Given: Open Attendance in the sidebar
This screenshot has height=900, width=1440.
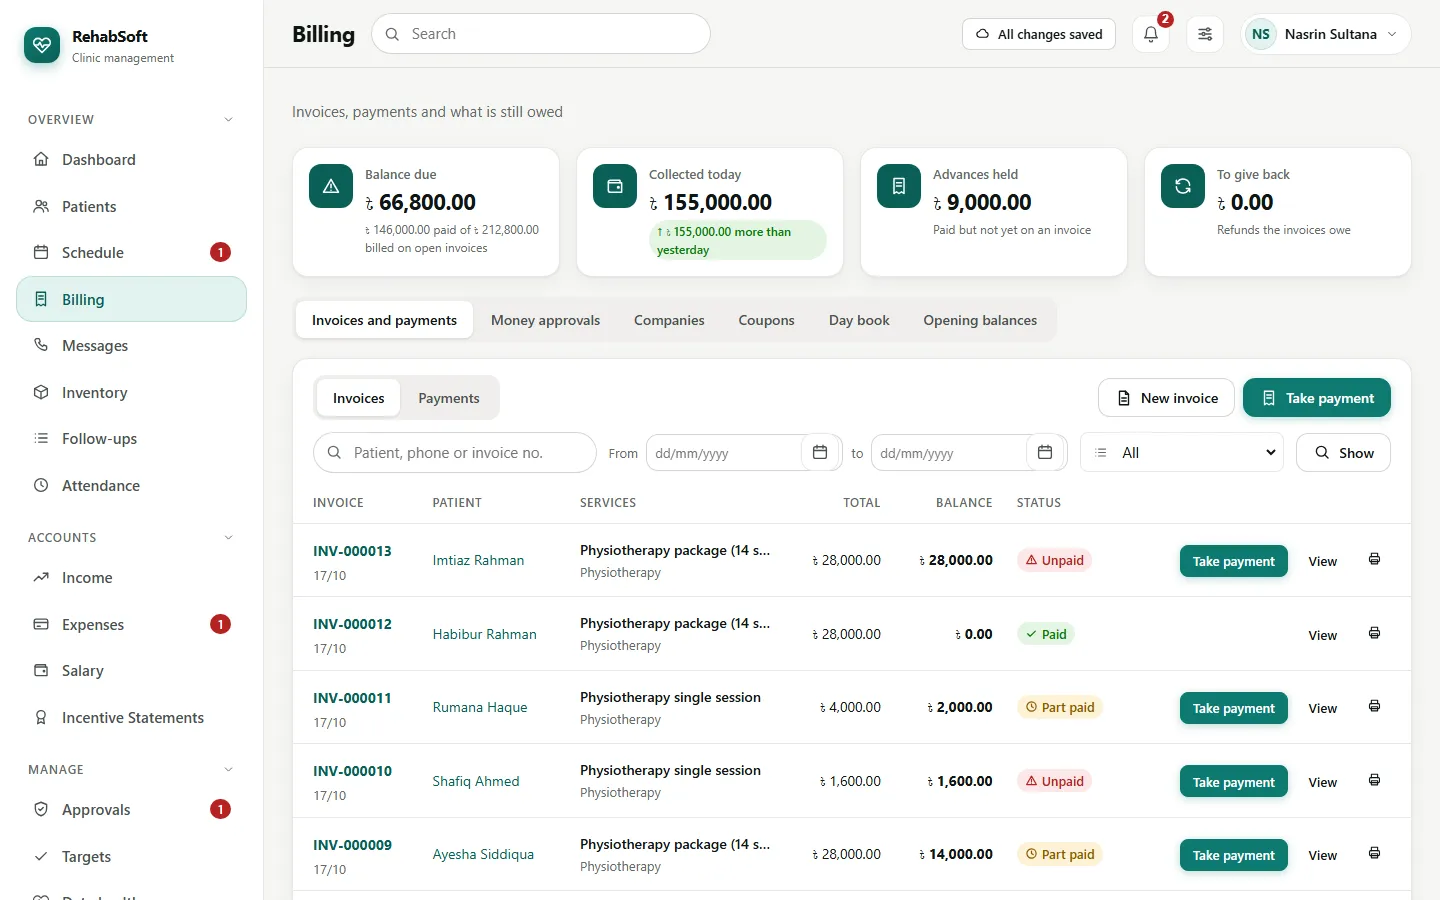Looking at the screenshot, I should point(131,486).
